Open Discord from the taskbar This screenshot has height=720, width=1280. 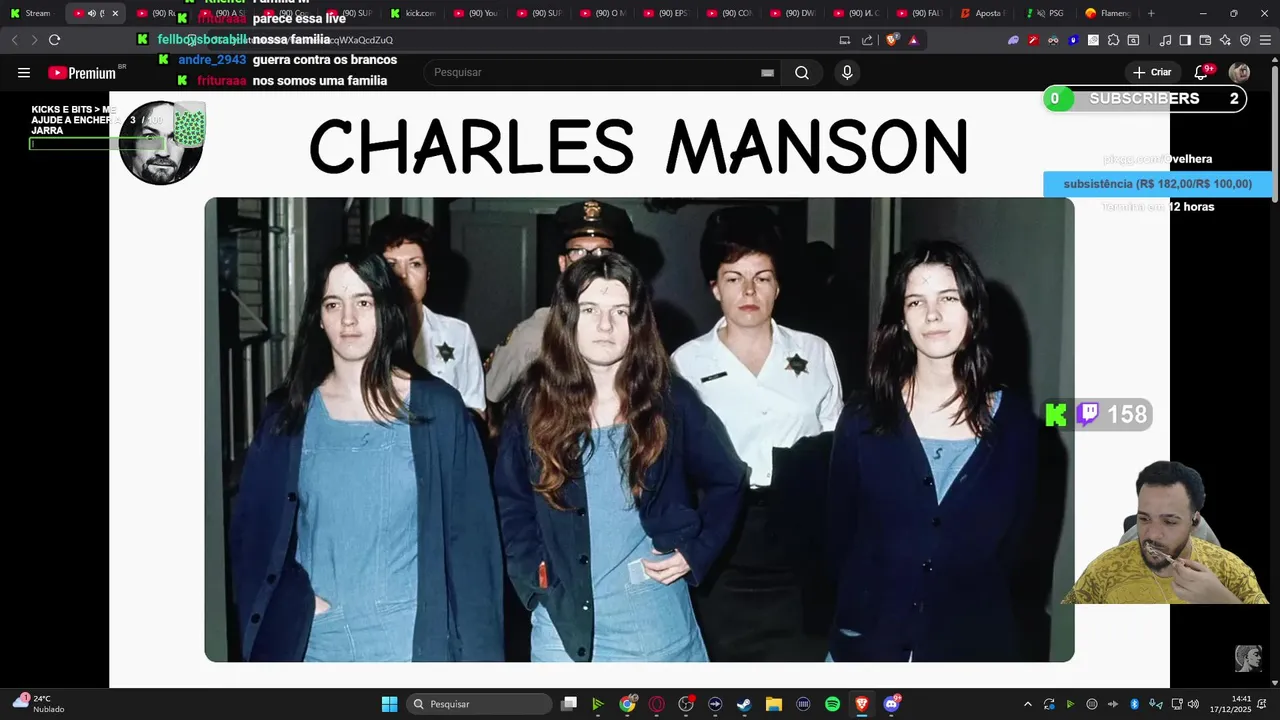[x=891, y=704]
